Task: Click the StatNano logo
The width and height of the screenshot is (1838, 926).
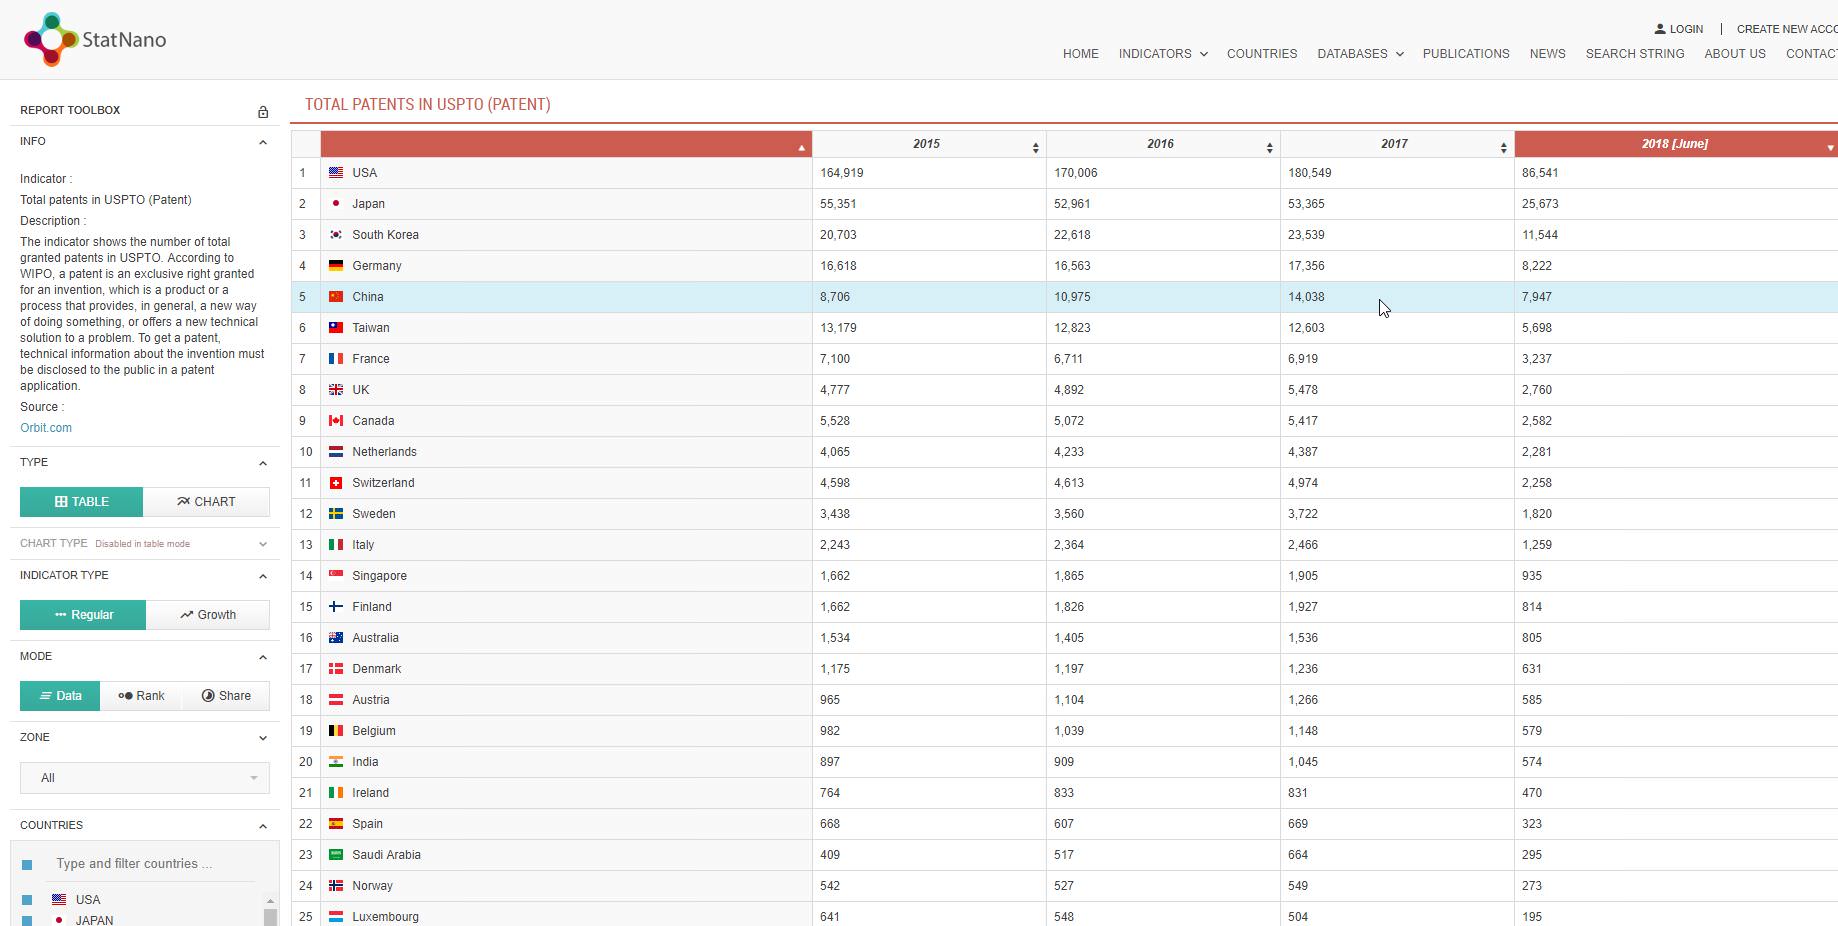Action: [x=95, y=40]
